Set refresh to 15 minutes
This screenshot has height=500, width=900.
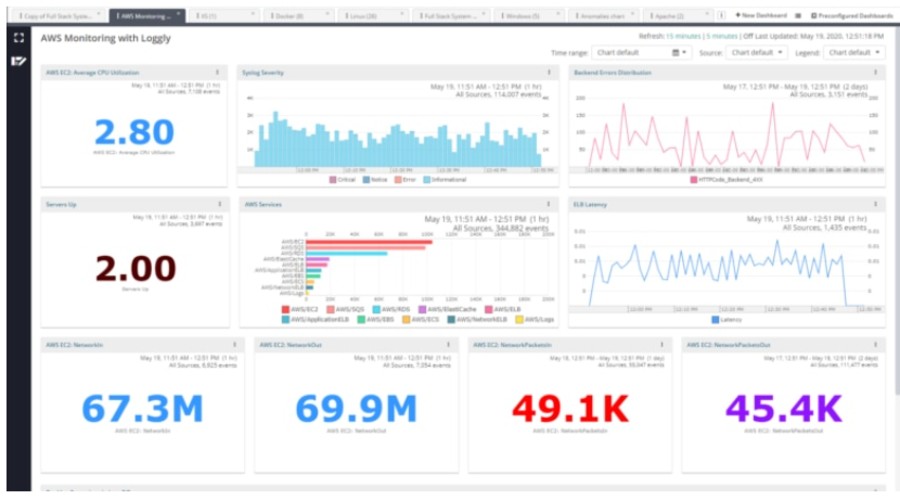click(683, 36)
